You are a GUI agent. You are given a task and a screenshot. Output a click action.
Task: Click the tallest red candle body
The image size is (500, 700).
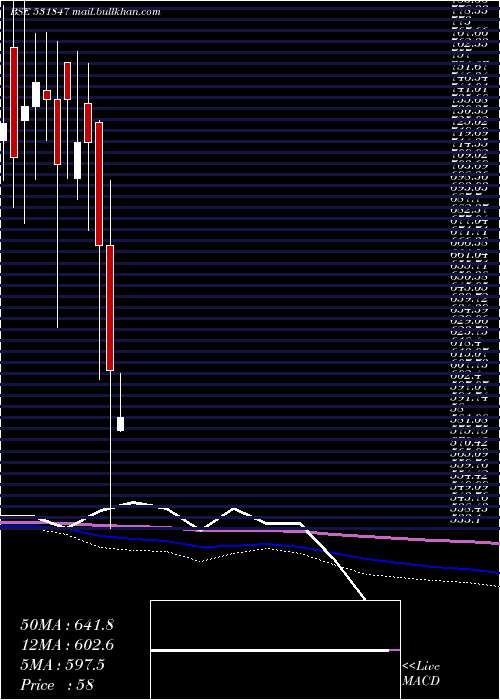coord(110,308)
